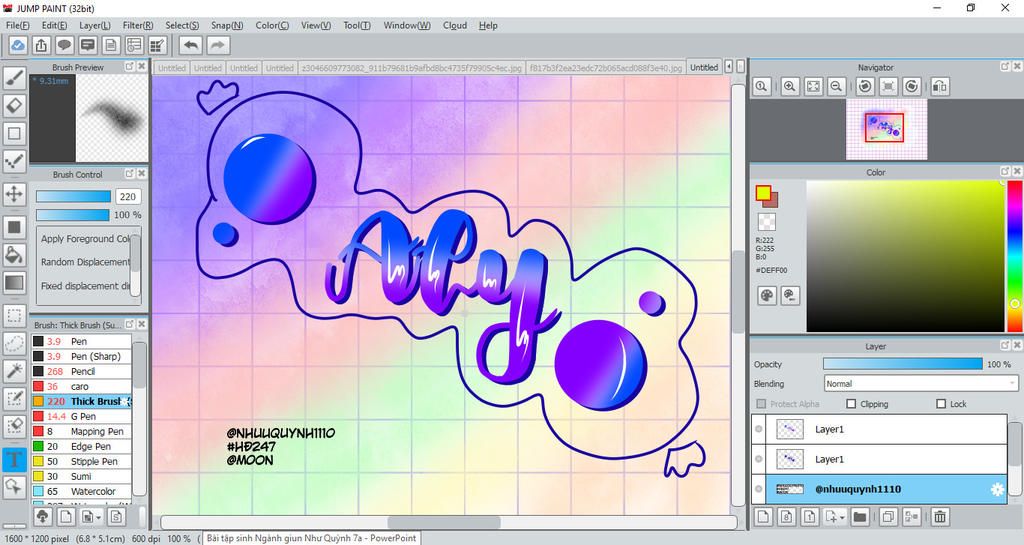This screenshot has width=1024, height=545.
Task: Select the G Pen brush
Action: pyautogui.click(x=82, y=416)
